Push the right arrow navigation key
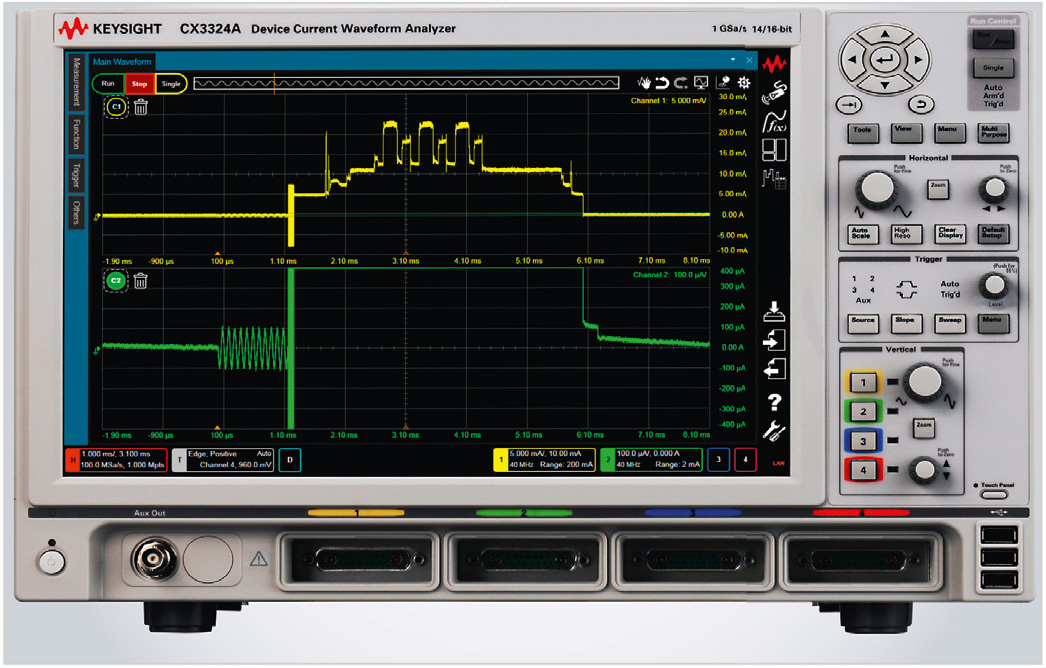Screen dimensions: 1046x668 pyautogui.click(x=918, y=59)
